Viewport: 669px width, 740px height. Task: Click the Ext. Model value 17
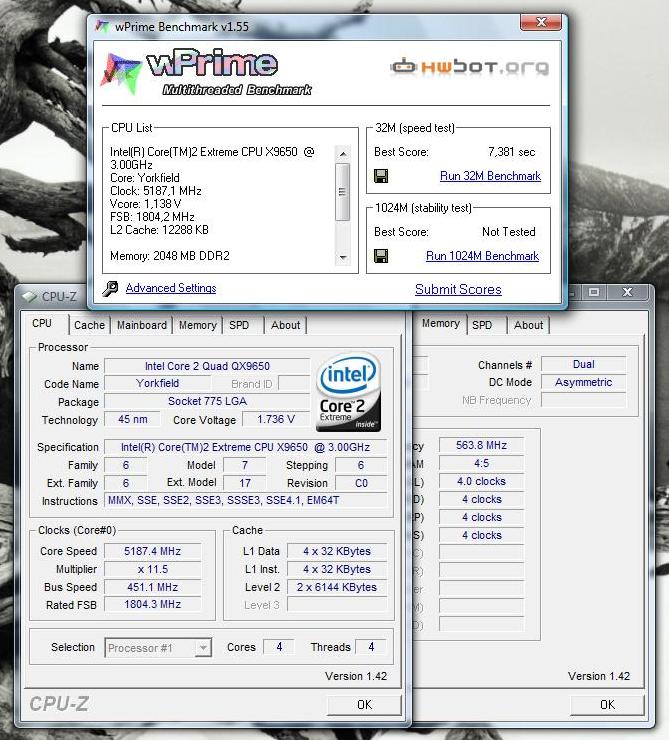pos(245,483)
